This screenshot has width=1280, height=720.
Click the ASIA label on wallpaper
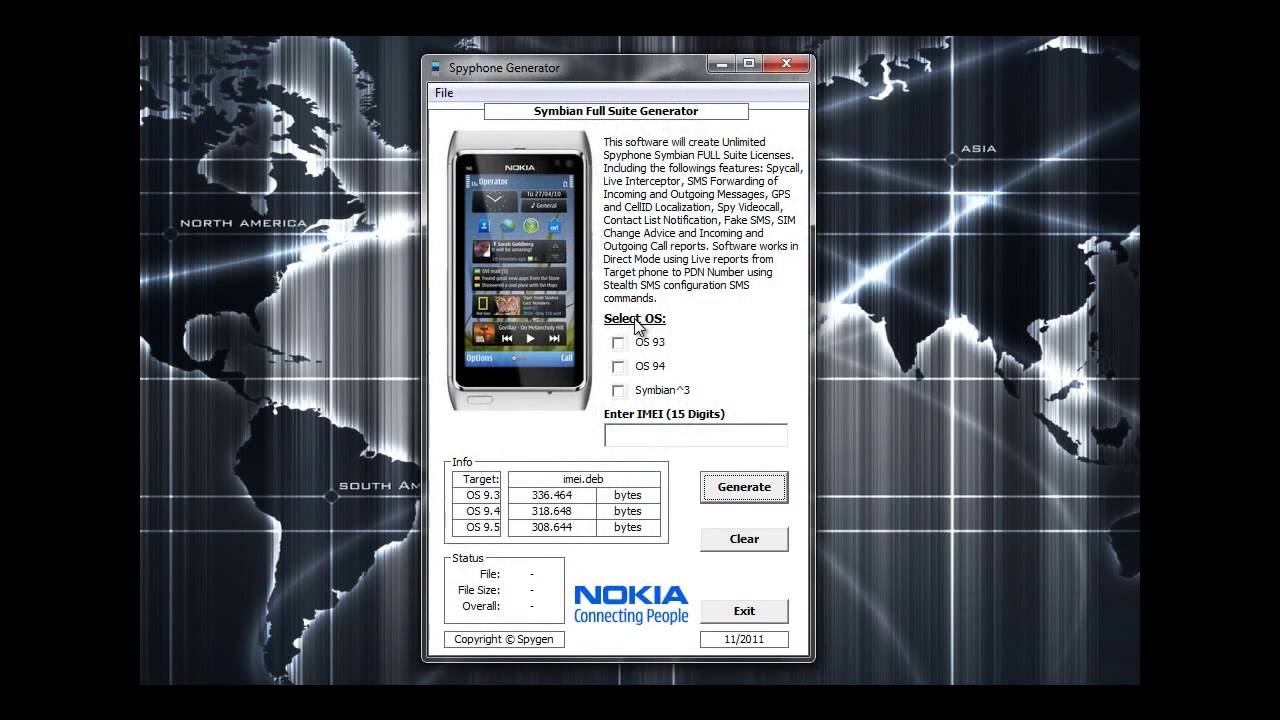click(978, 149)
